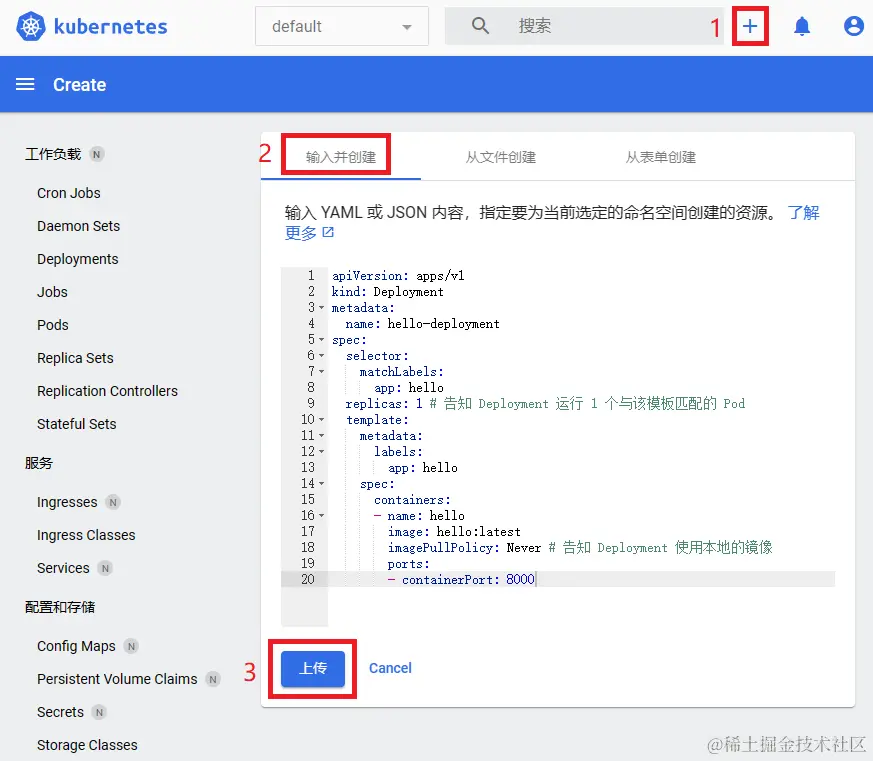Open the default namespace dropdown
The width and height of the screenshot is (873, 761).
pos(341,26)
